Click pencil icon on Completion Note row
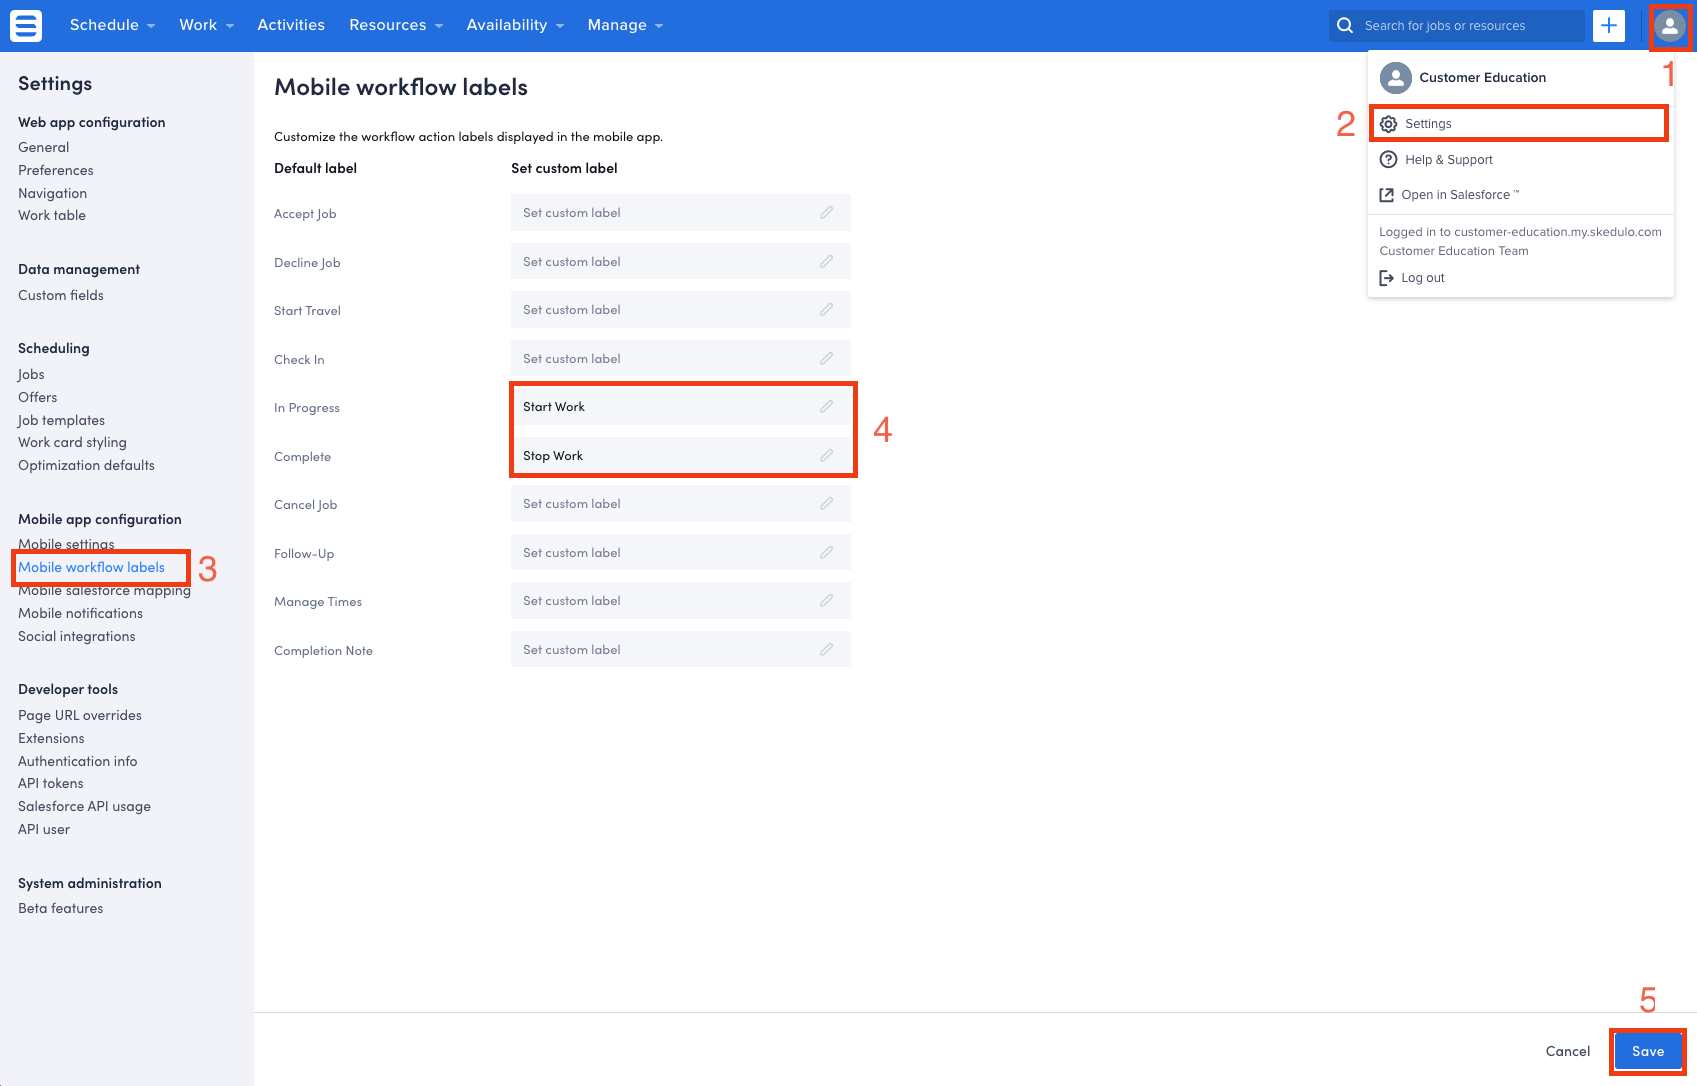The height and width of the screenshot is (1086, 1697). click(x=826, y=650)
